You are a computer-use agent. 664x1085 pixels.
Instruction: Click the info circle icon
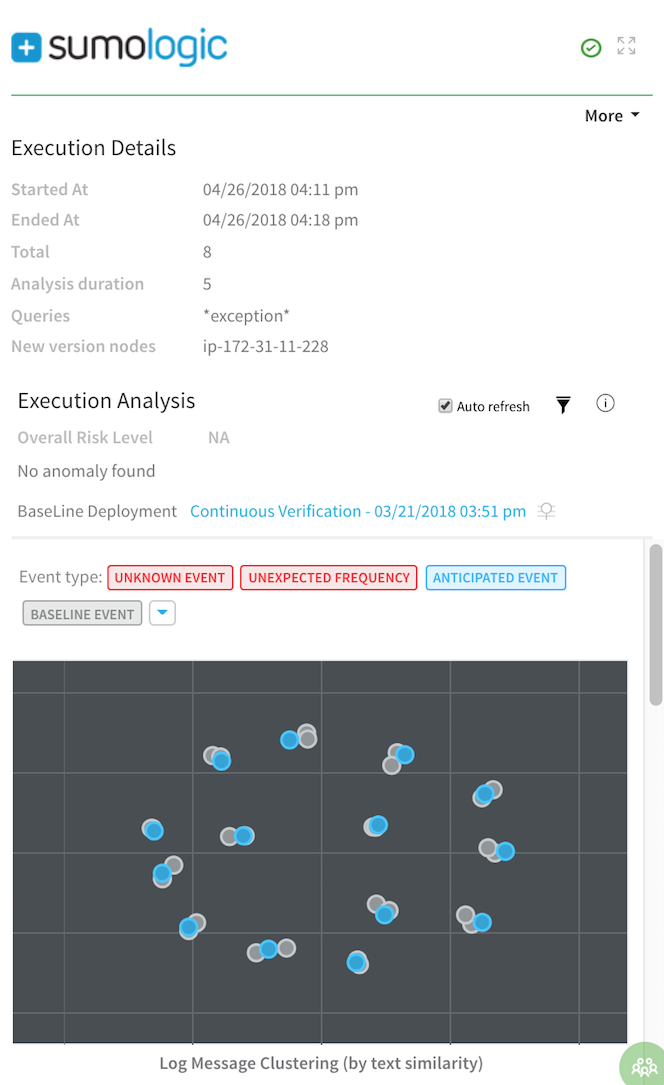(605, 403)
